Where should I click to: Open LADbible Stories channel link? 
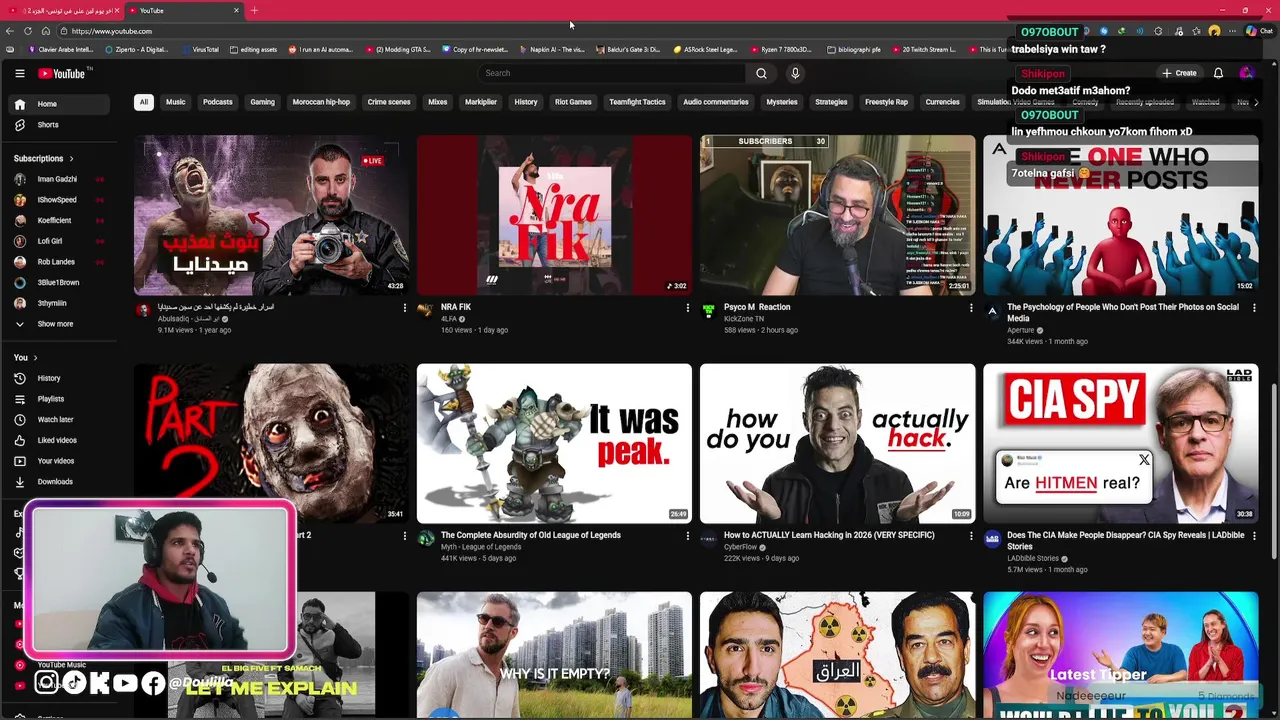1033,558
